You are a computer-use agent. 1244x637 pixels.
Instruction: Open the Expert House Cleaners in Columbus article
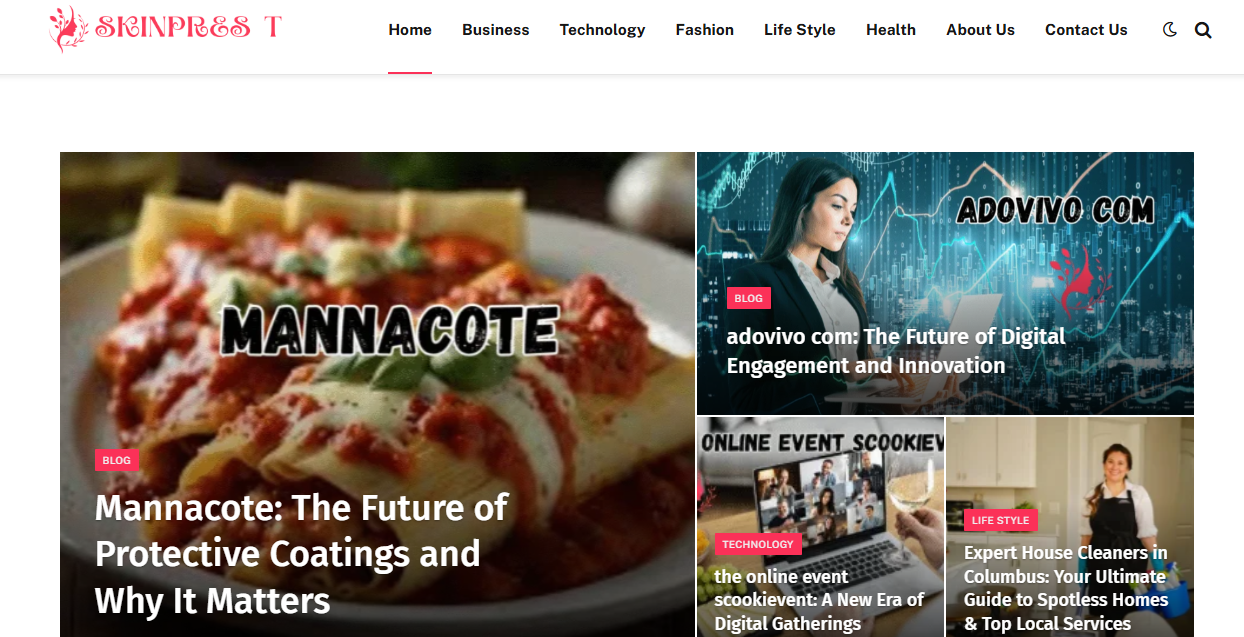[1066, 588]
